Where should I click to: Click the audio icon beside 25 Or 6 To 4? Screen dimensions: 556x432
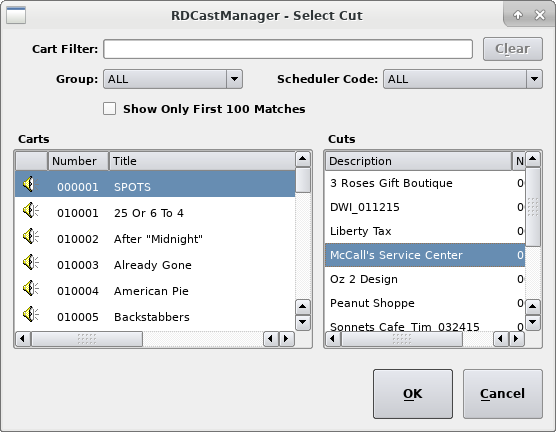(31, 210)
